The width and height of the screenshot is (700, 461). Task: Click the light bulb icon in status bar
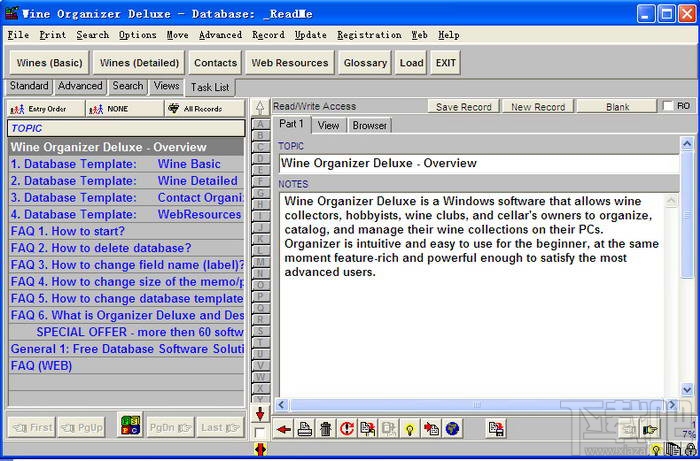click(x=656, y=449)
